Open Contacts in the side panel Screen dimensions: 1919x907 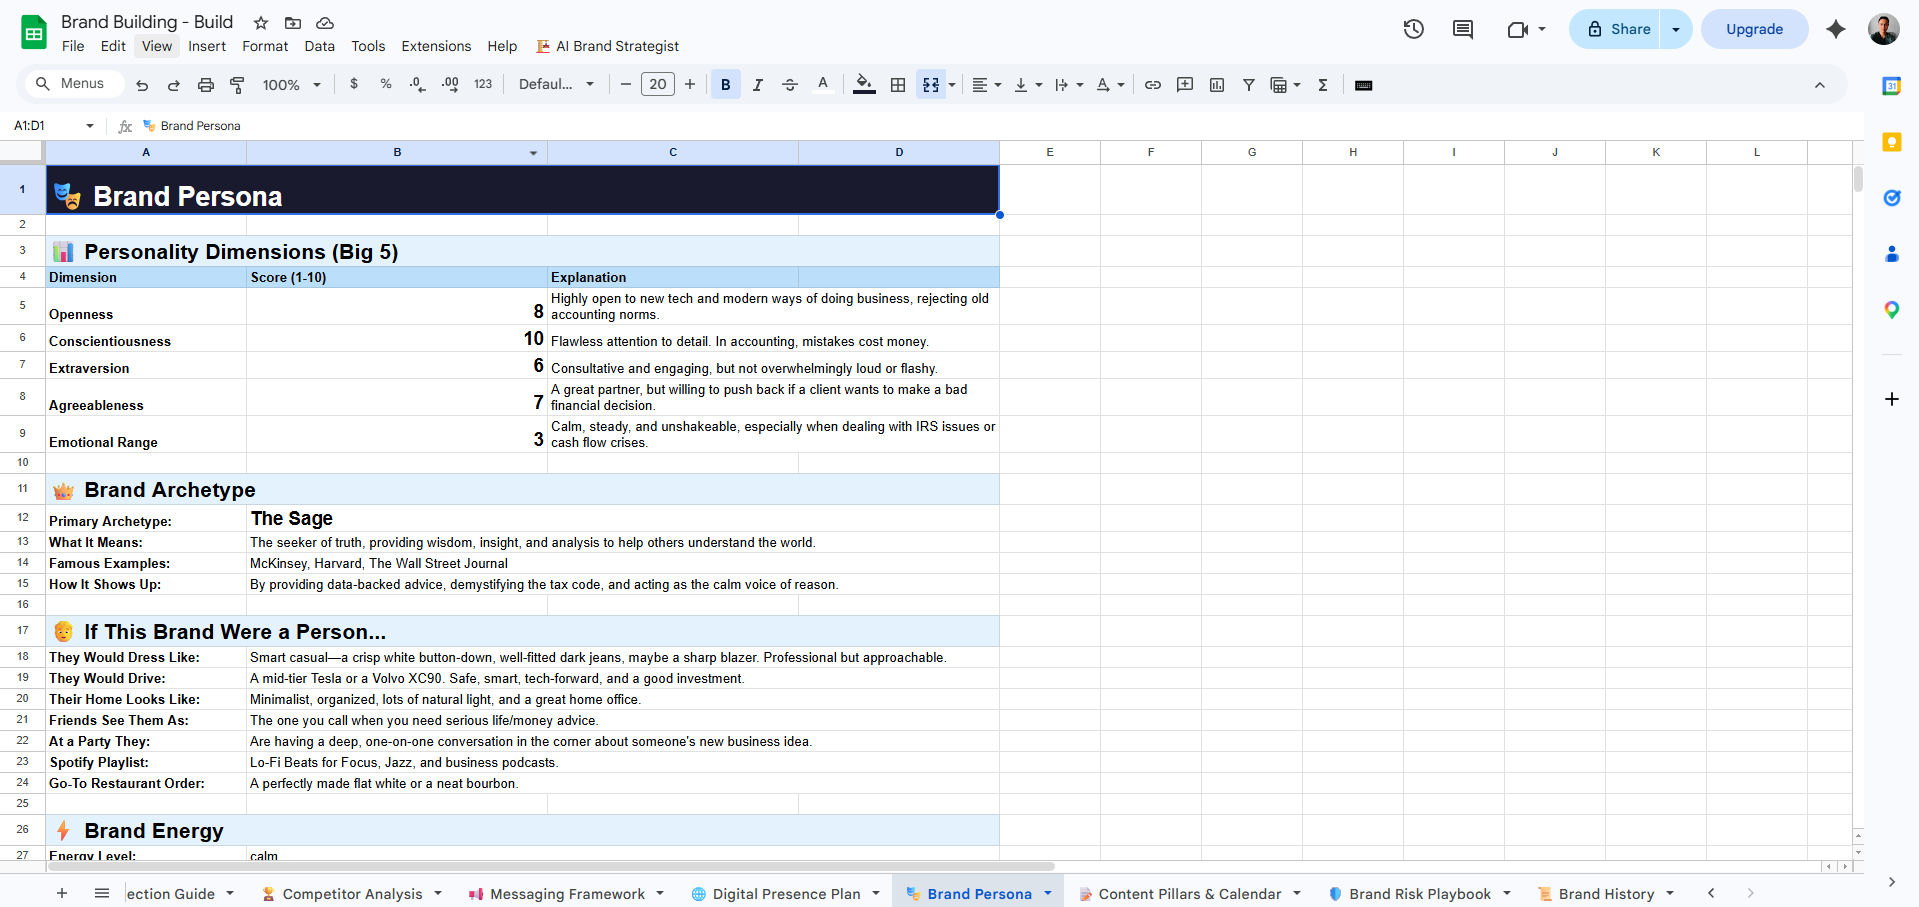coord(1892,254)
